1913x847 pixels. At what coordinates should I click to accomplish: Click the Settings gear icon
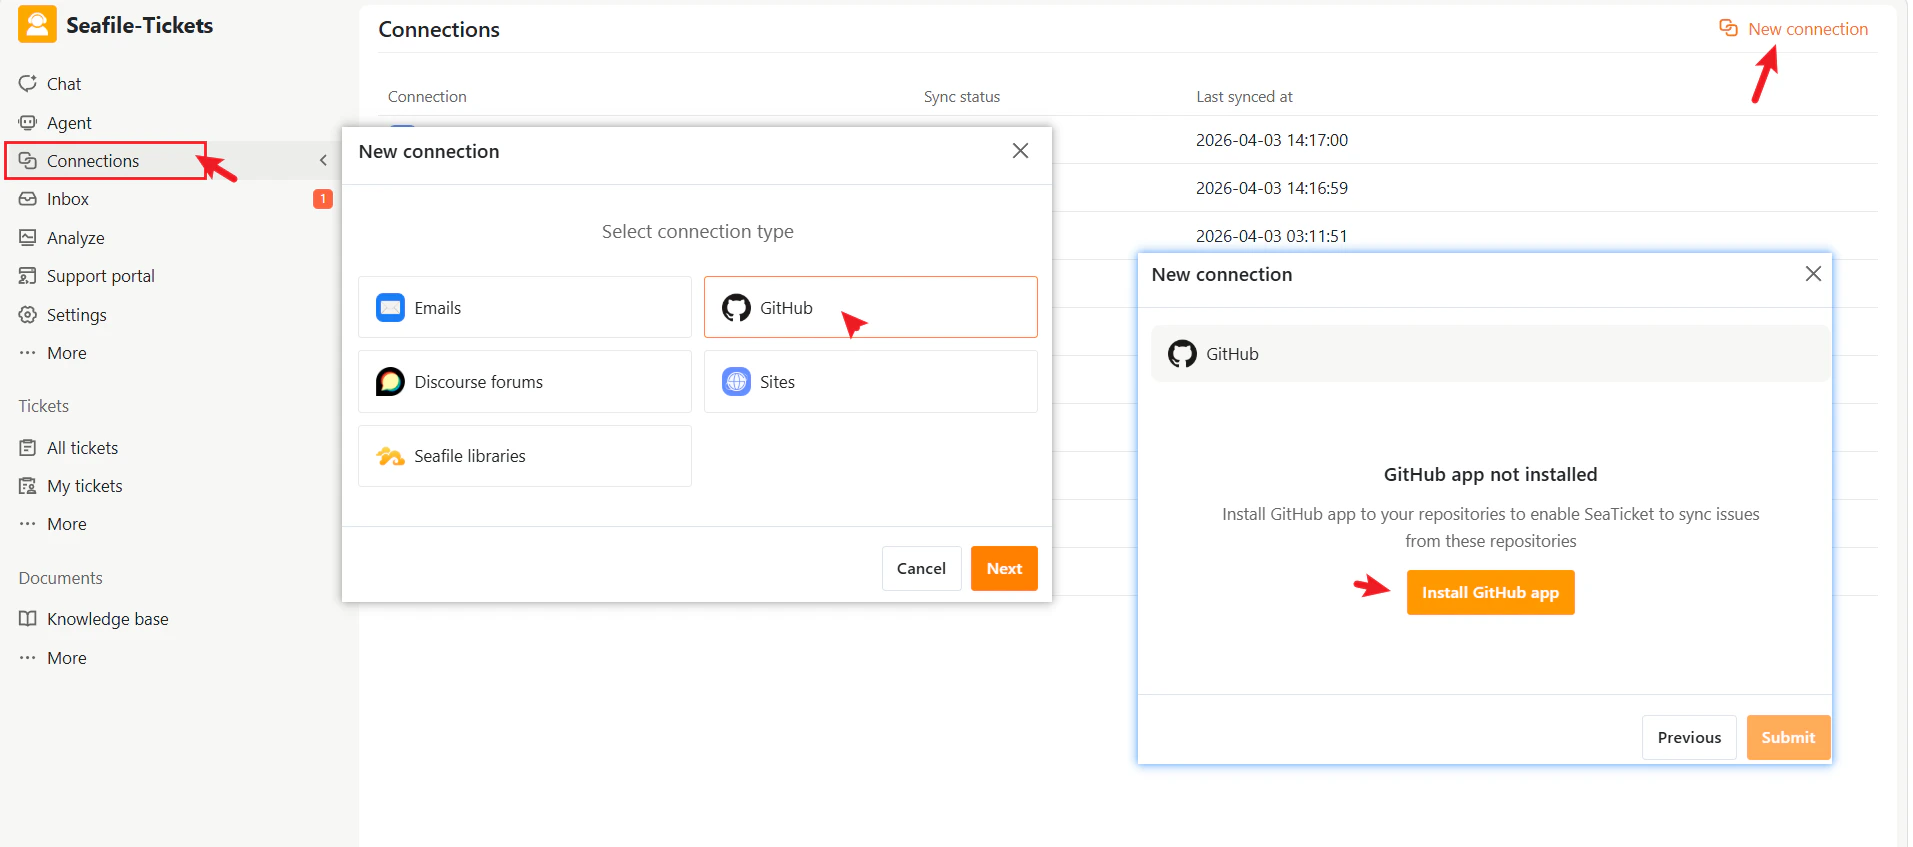28,315
